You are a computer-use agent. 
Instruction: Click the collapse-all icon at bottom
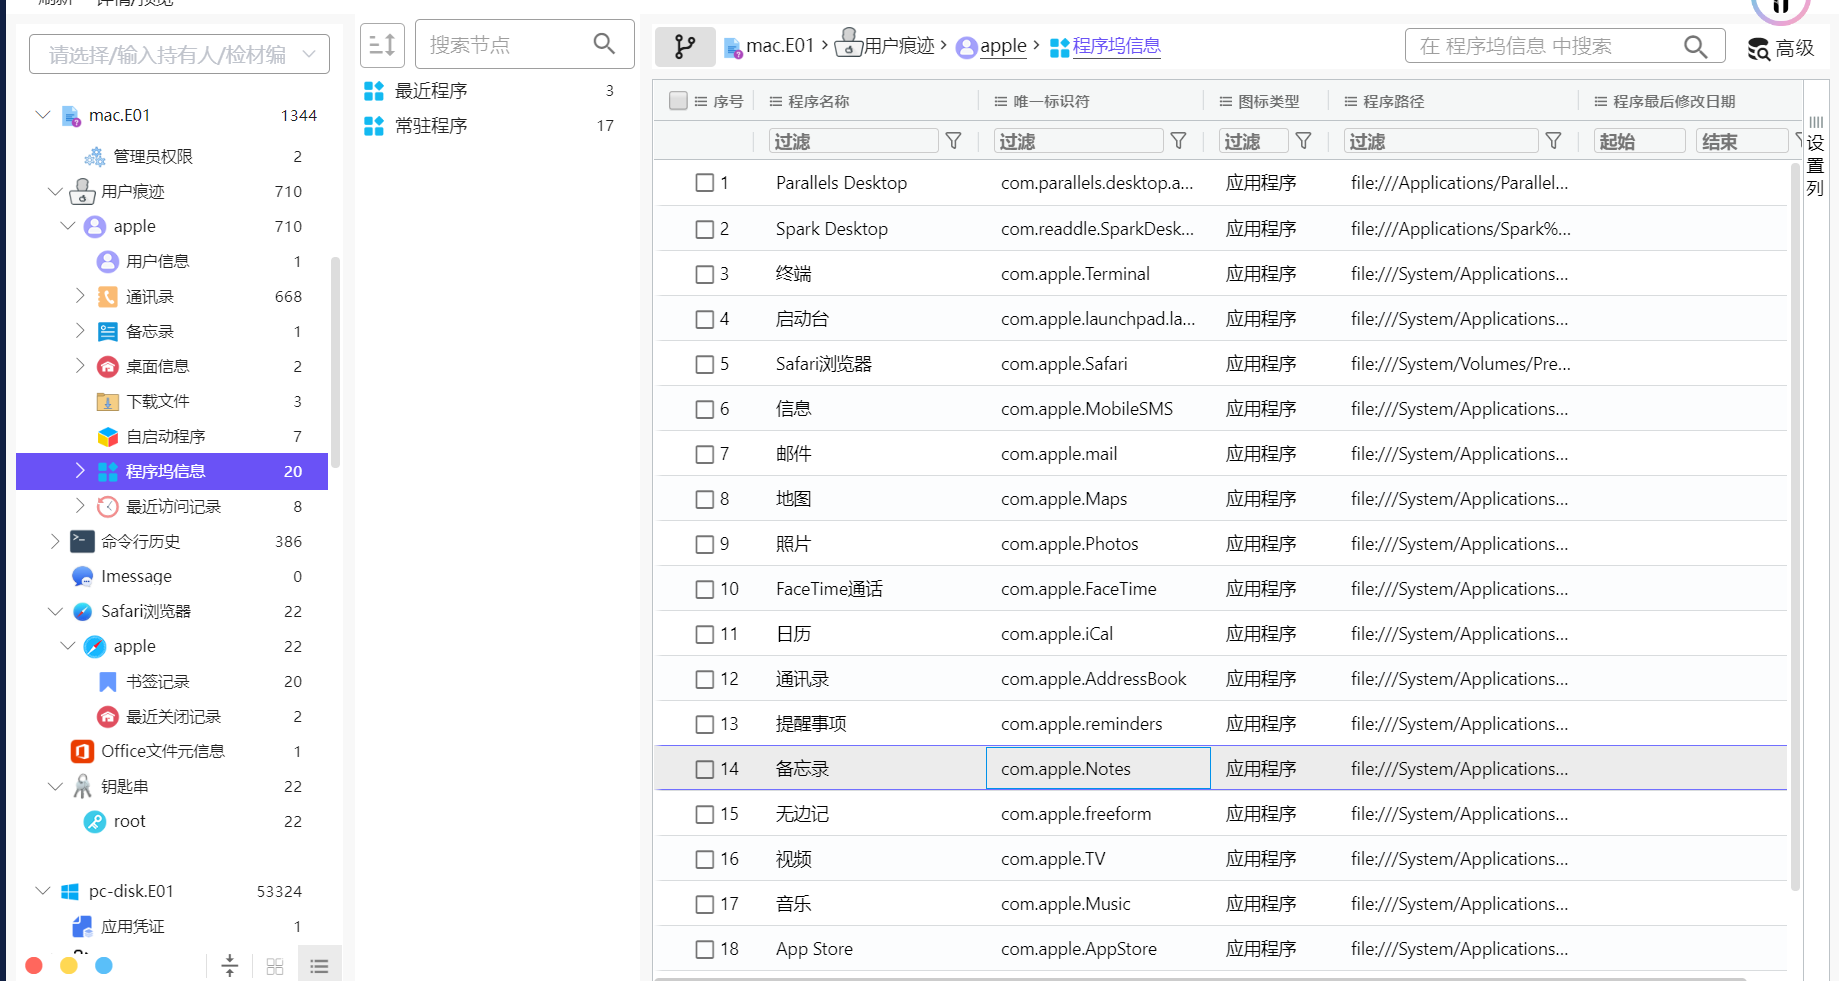point(230,965)
